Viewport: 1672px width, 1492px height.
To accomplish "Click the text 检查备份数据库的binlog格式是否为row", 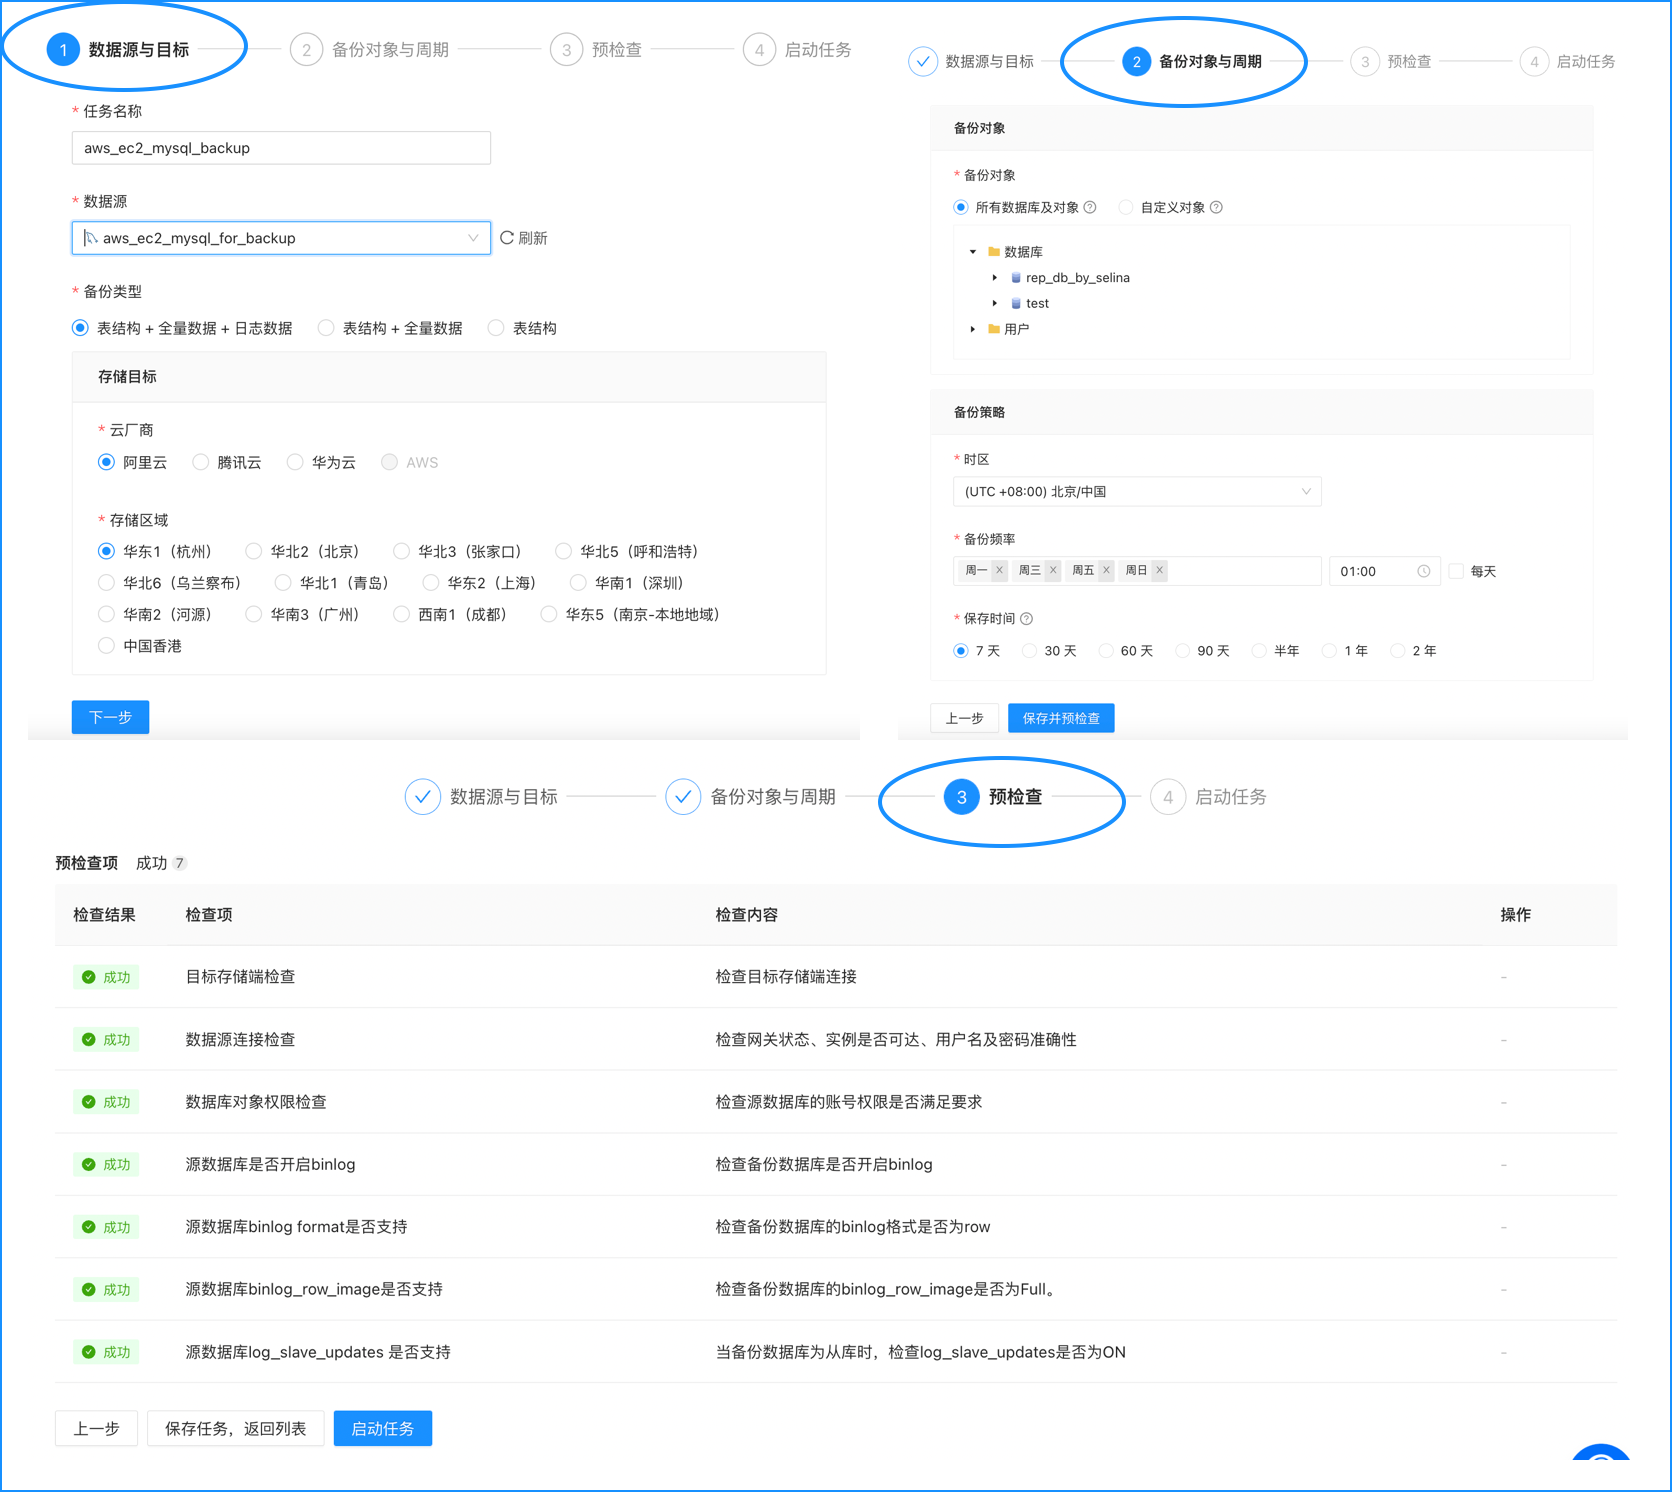I will coord(853,1227).
